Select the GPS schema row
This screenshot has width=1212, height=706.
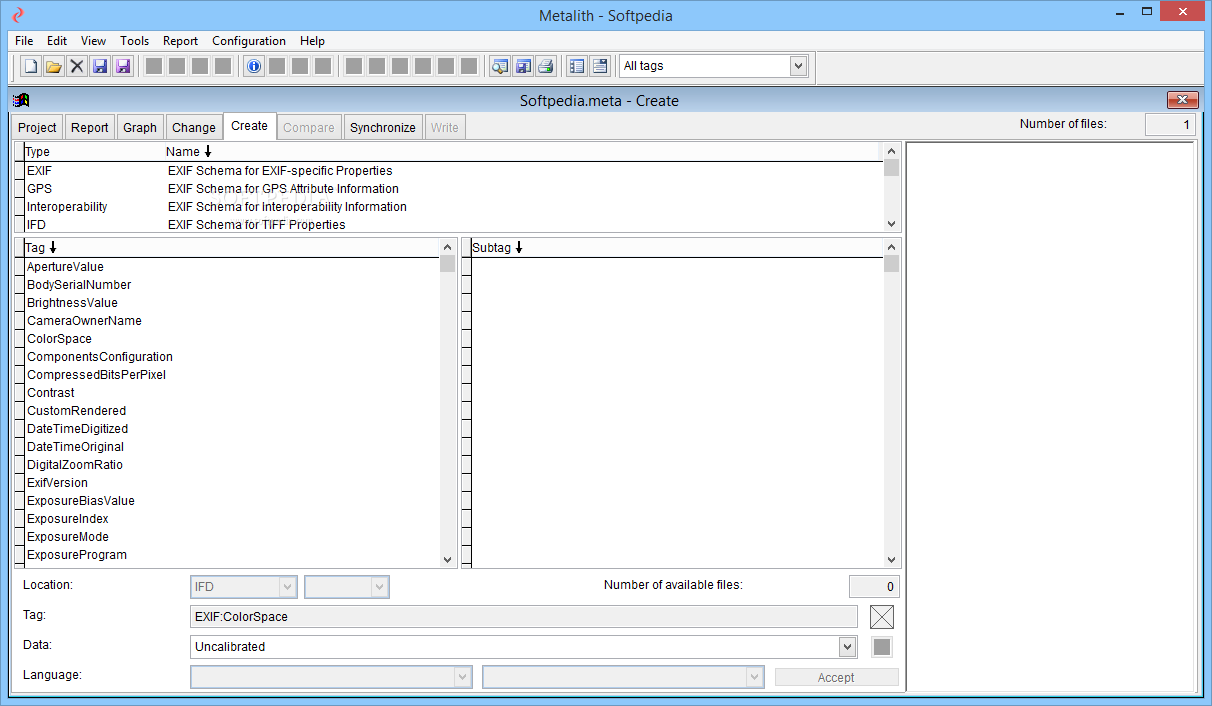(x=455, y=189)
